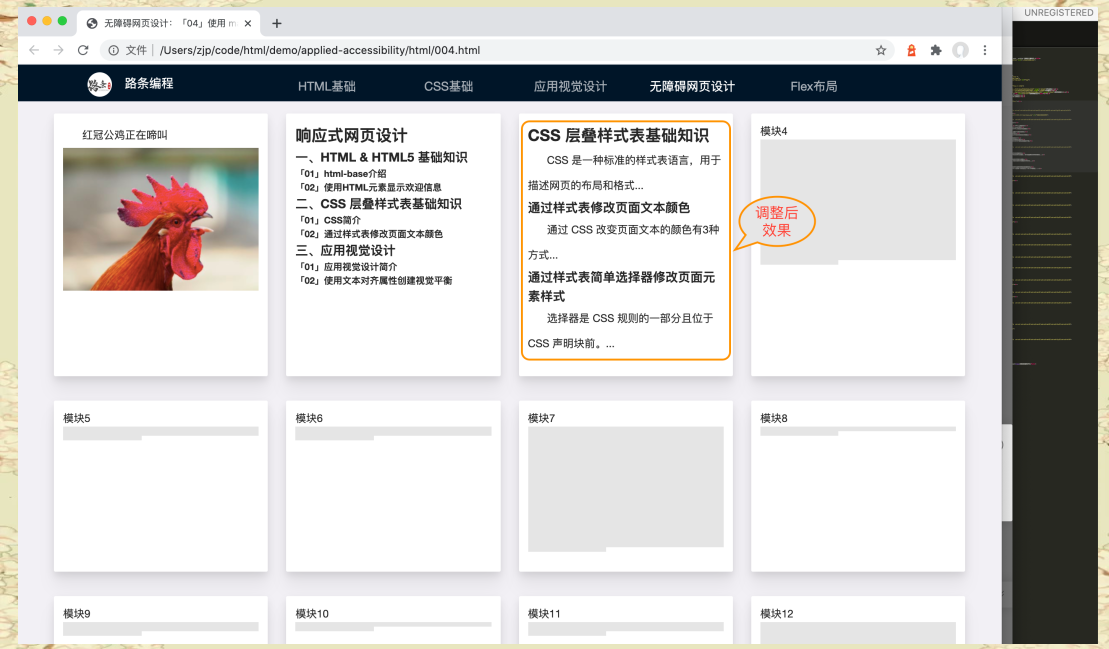Click the 模块7 label
This screenshot has height=649, width=1109.
pos(541,418)
